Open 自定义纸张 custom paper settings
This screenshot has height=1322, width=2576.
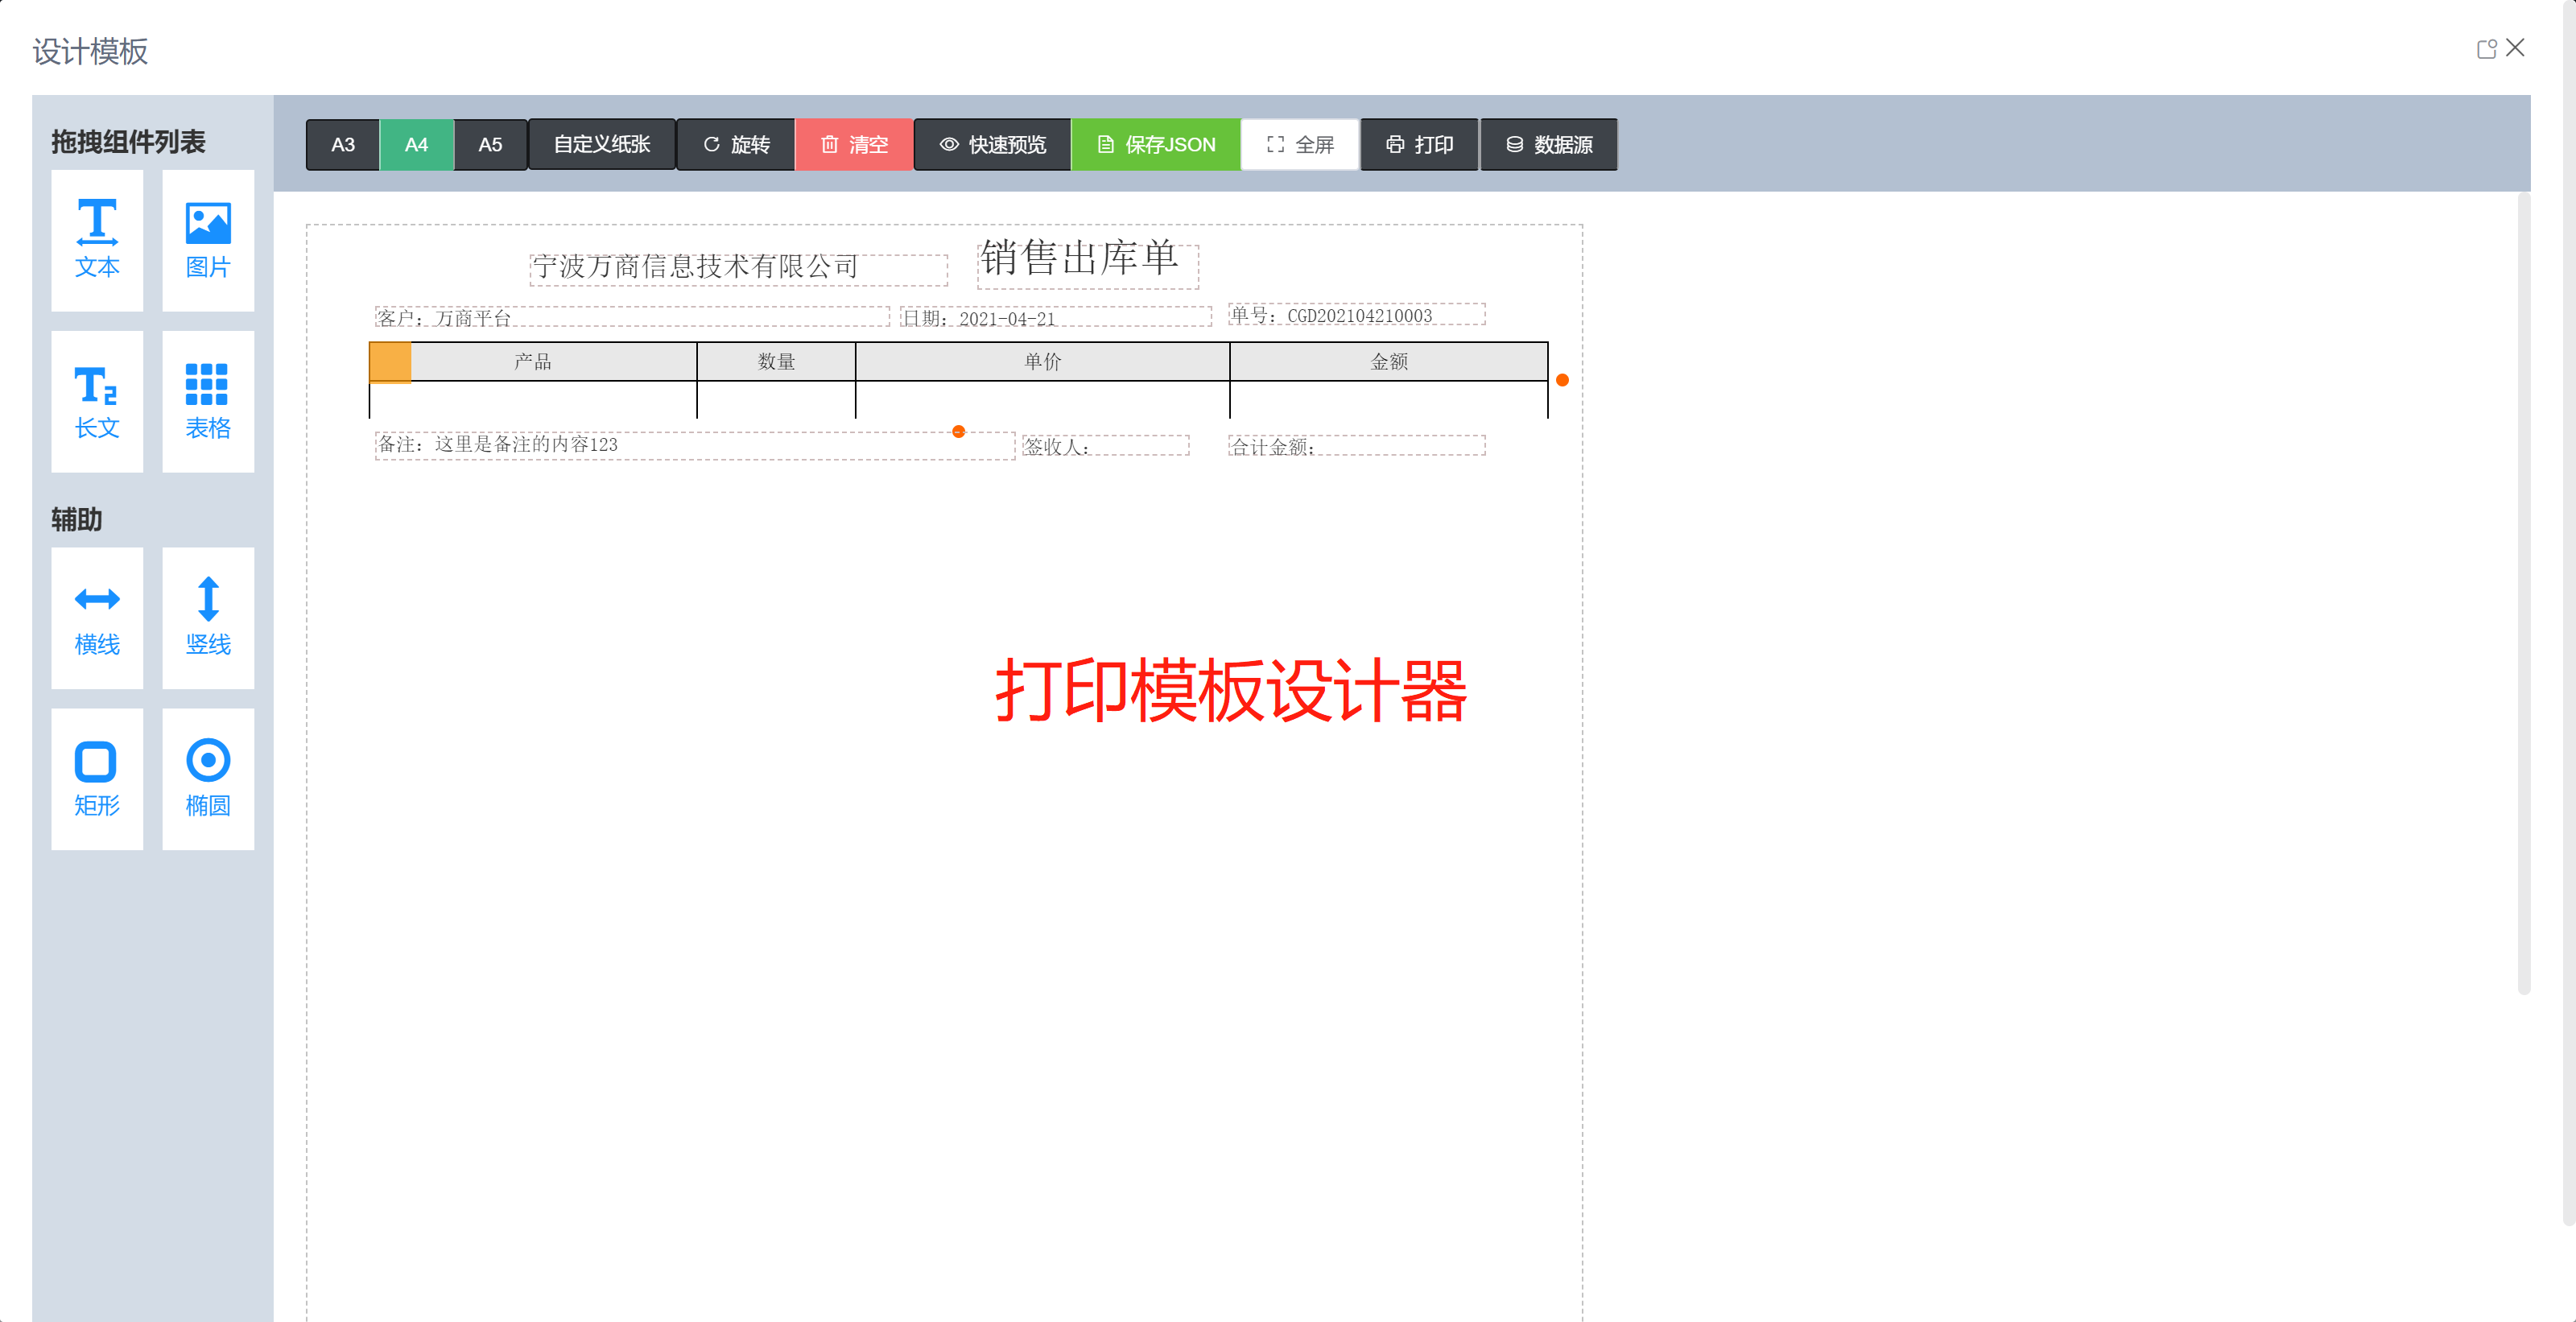[x=602, y=144]
